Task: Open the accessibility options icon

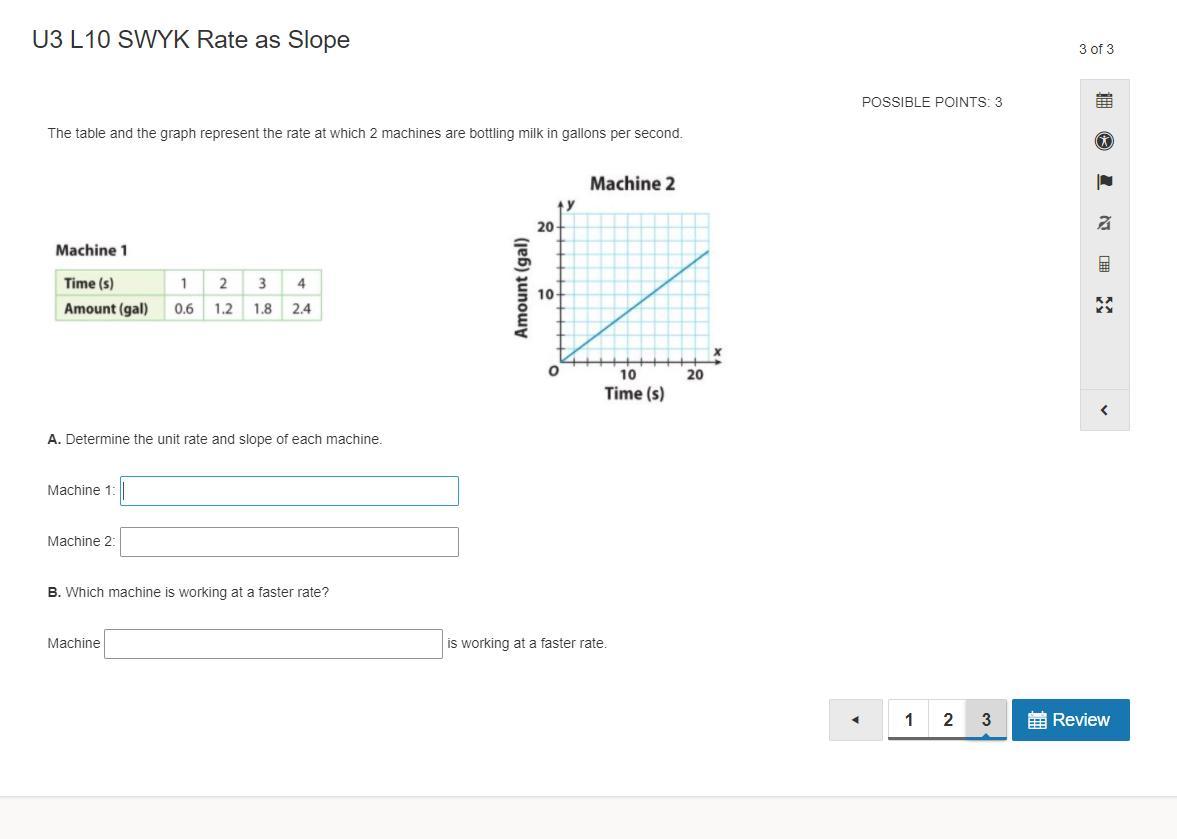Action: (x=1104, y=141)
